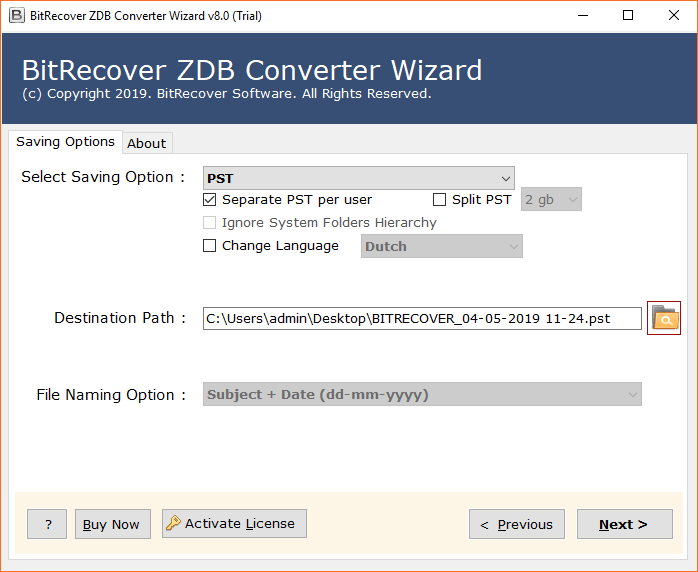Screen dimensions: 698x572
Task: Open the Select Saving Option PST dropdown
Action: 359,178
